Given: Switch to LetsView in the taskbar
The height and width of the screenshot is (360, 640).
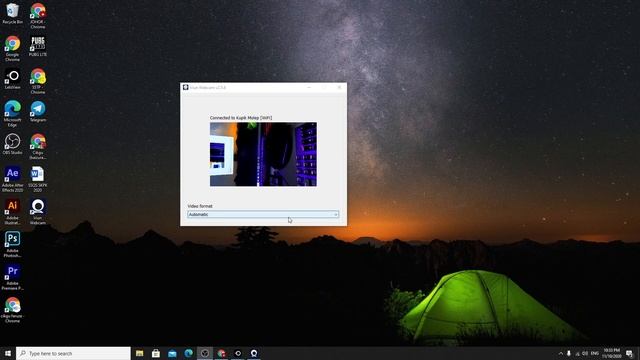Looking at the screenshot, I should click(x=238, y=353).
